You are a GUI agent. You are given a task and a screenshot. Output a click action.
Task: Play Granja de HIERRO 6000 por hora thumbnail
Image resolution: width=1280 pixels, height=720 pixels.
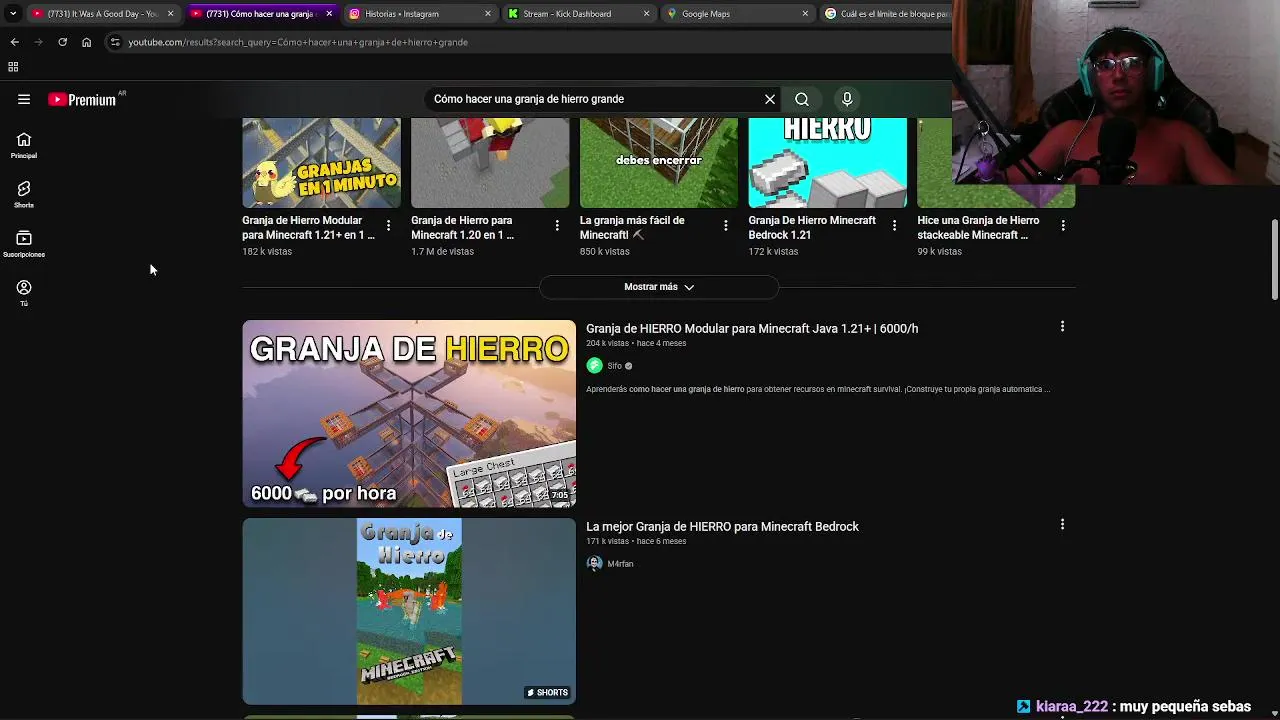(409, 414)
